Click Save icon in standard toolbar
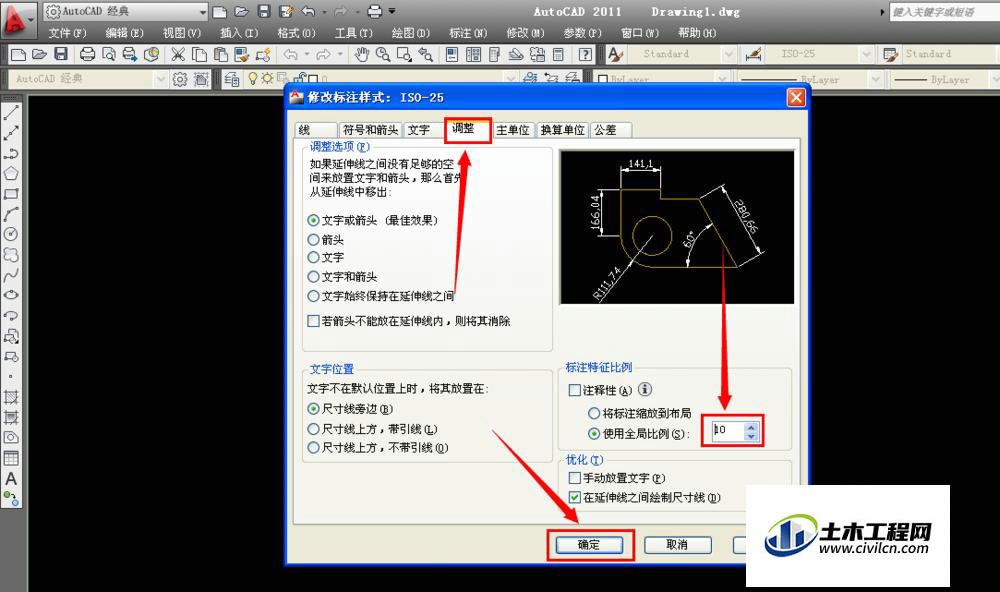 coord(61,54)
